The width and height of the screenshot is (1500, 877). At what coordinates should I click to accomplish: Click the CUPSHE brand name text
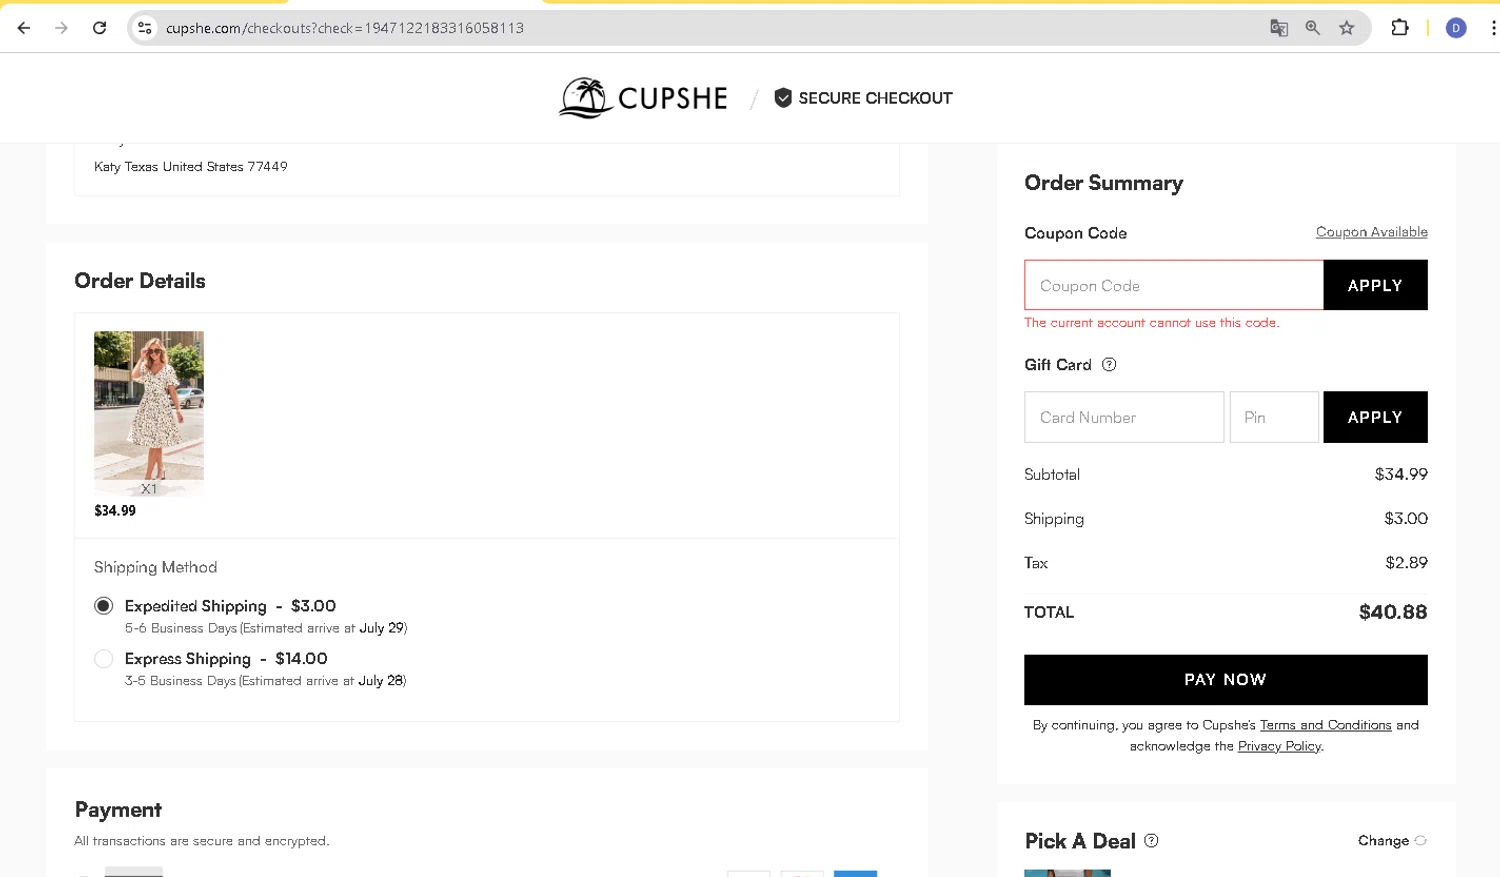pos(673,98)
